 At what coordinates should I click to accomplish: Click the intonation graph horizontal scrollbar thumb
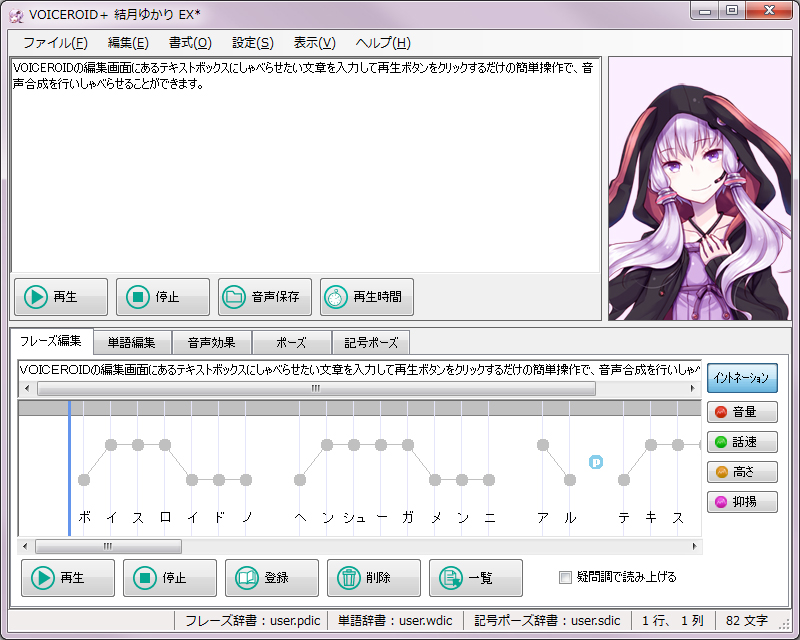[108, 547]
